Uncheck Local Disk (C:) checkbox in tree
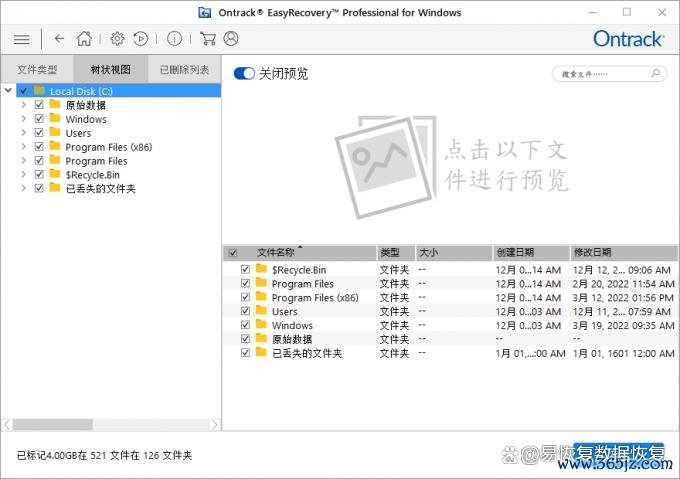Image resolution: width=680 pixels, height=479 pixels. (24, 91)
